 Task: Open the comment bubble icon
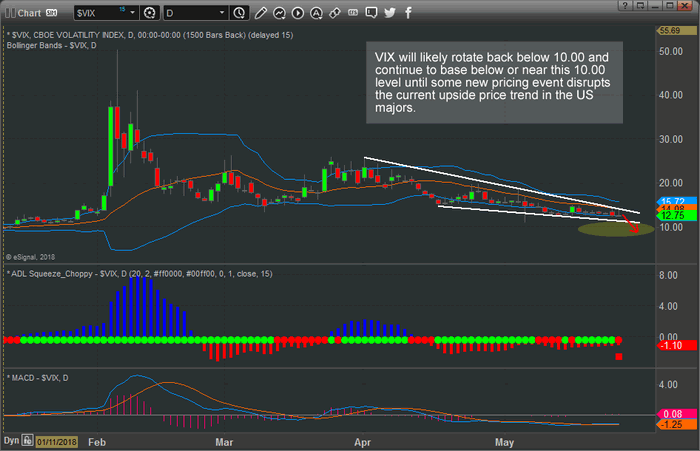(x=371, y=13)
